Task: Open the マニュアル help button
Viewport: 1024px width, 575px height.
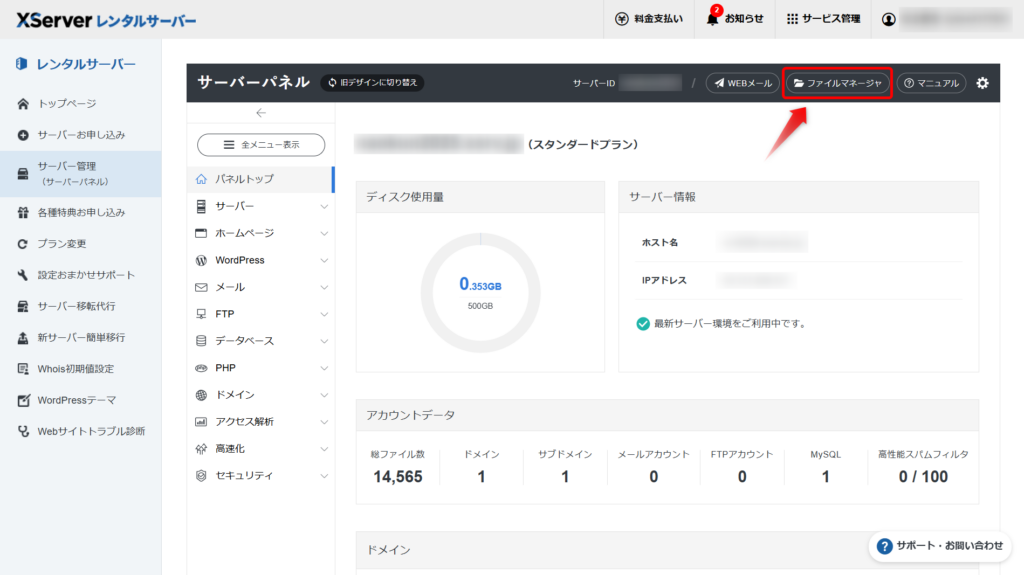Action: 930,83
